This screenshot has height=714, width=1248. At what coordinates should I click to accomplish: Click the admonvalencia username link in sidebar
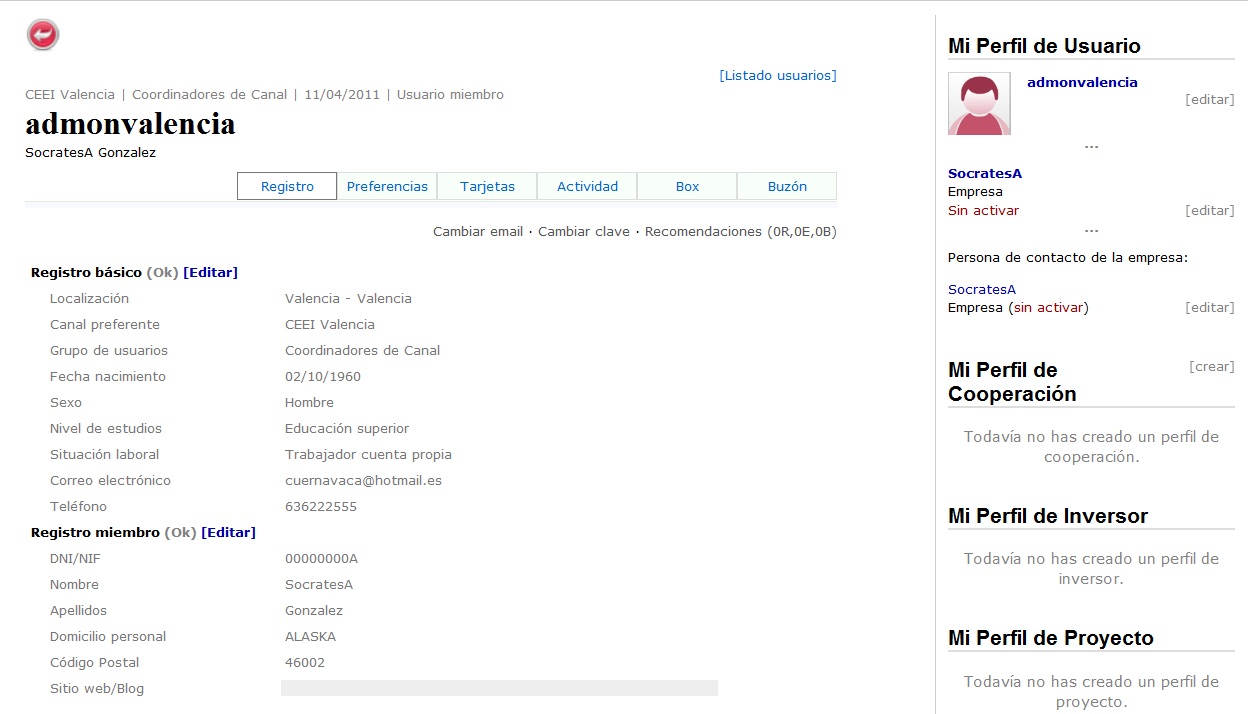(x=1082, y=82)
